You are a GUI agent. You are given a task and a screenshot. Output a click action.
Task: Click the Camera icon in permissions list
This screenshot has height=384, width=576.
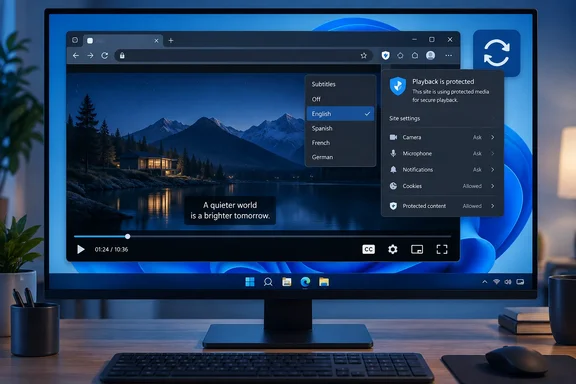(x=393, y=137)
